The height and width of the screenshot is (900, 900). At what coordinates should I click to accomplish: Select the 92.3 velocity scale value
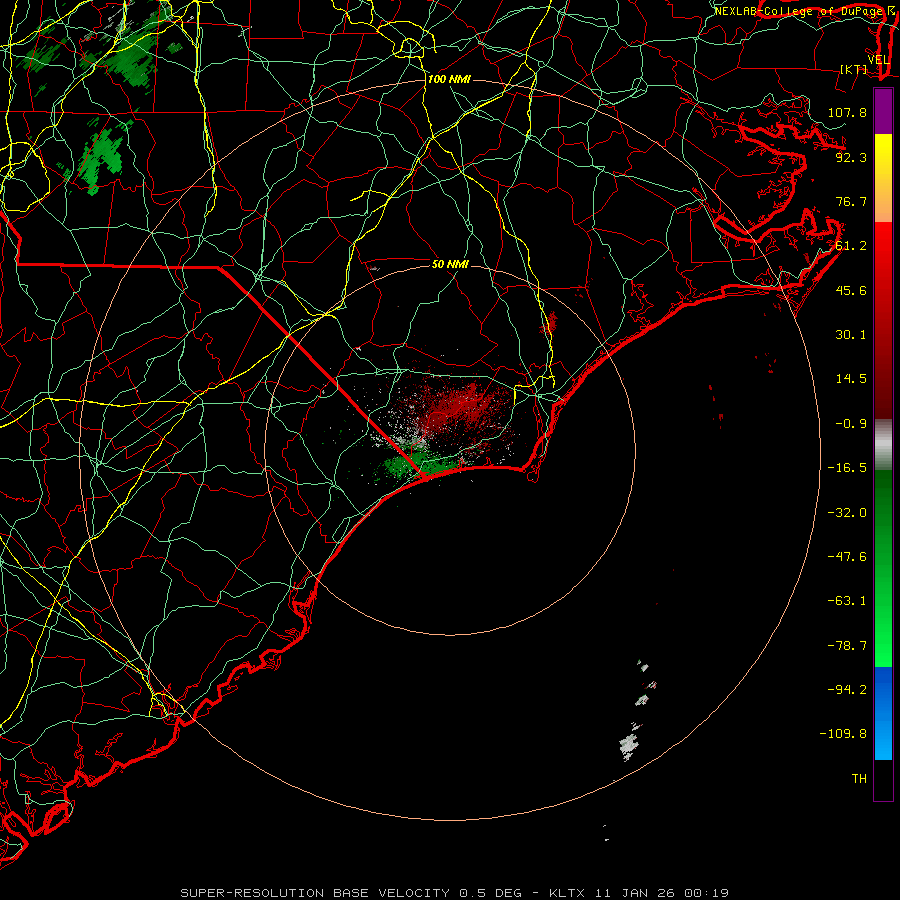coord(851,157)
